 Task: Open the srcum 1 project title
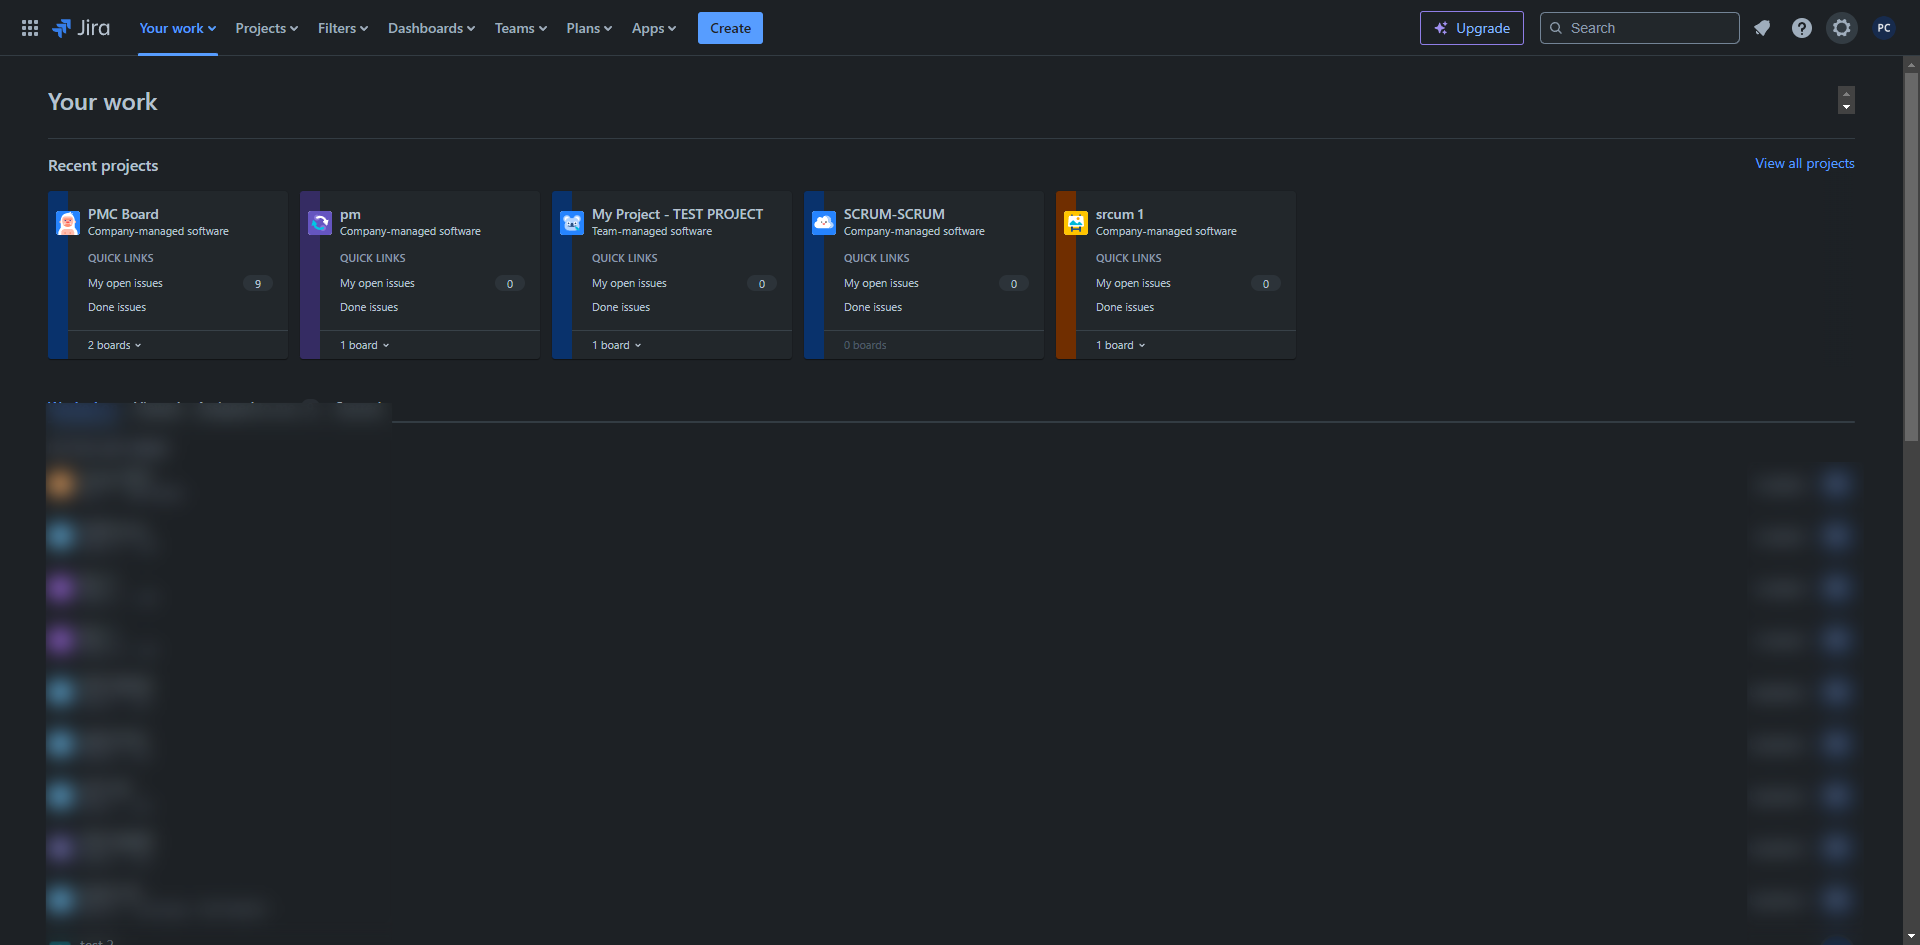(x=1120, y=214)
